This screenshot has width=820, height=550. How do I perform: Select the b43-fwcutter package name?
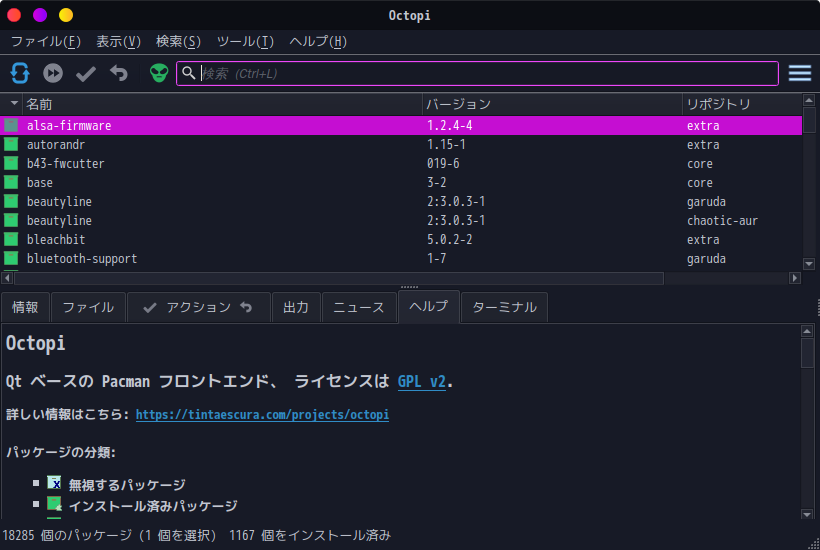click(x=65, y=164)
